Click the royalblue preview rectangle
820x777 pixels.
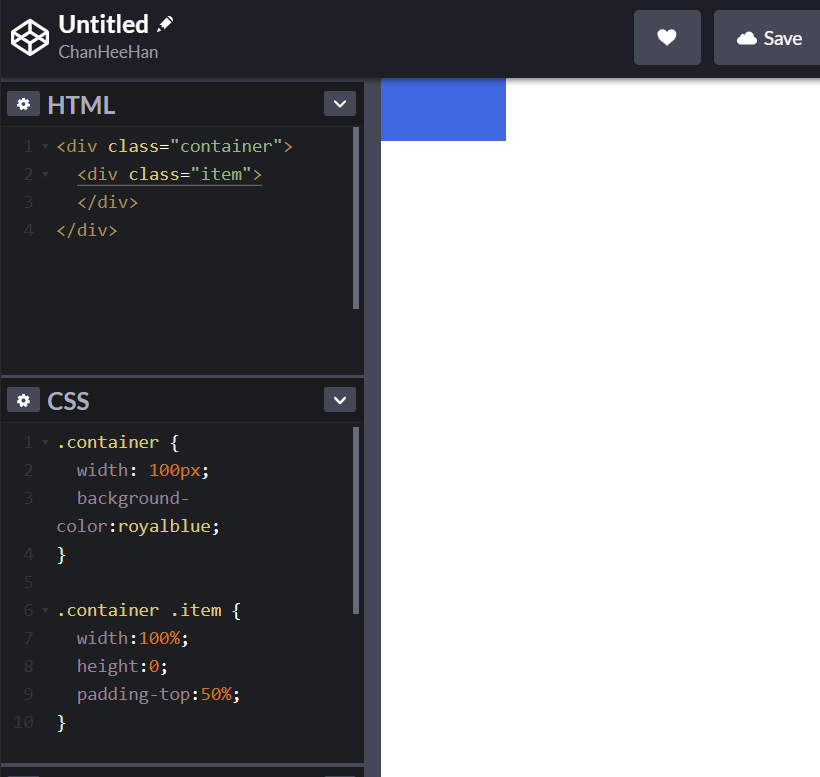(x=443, y=109)
